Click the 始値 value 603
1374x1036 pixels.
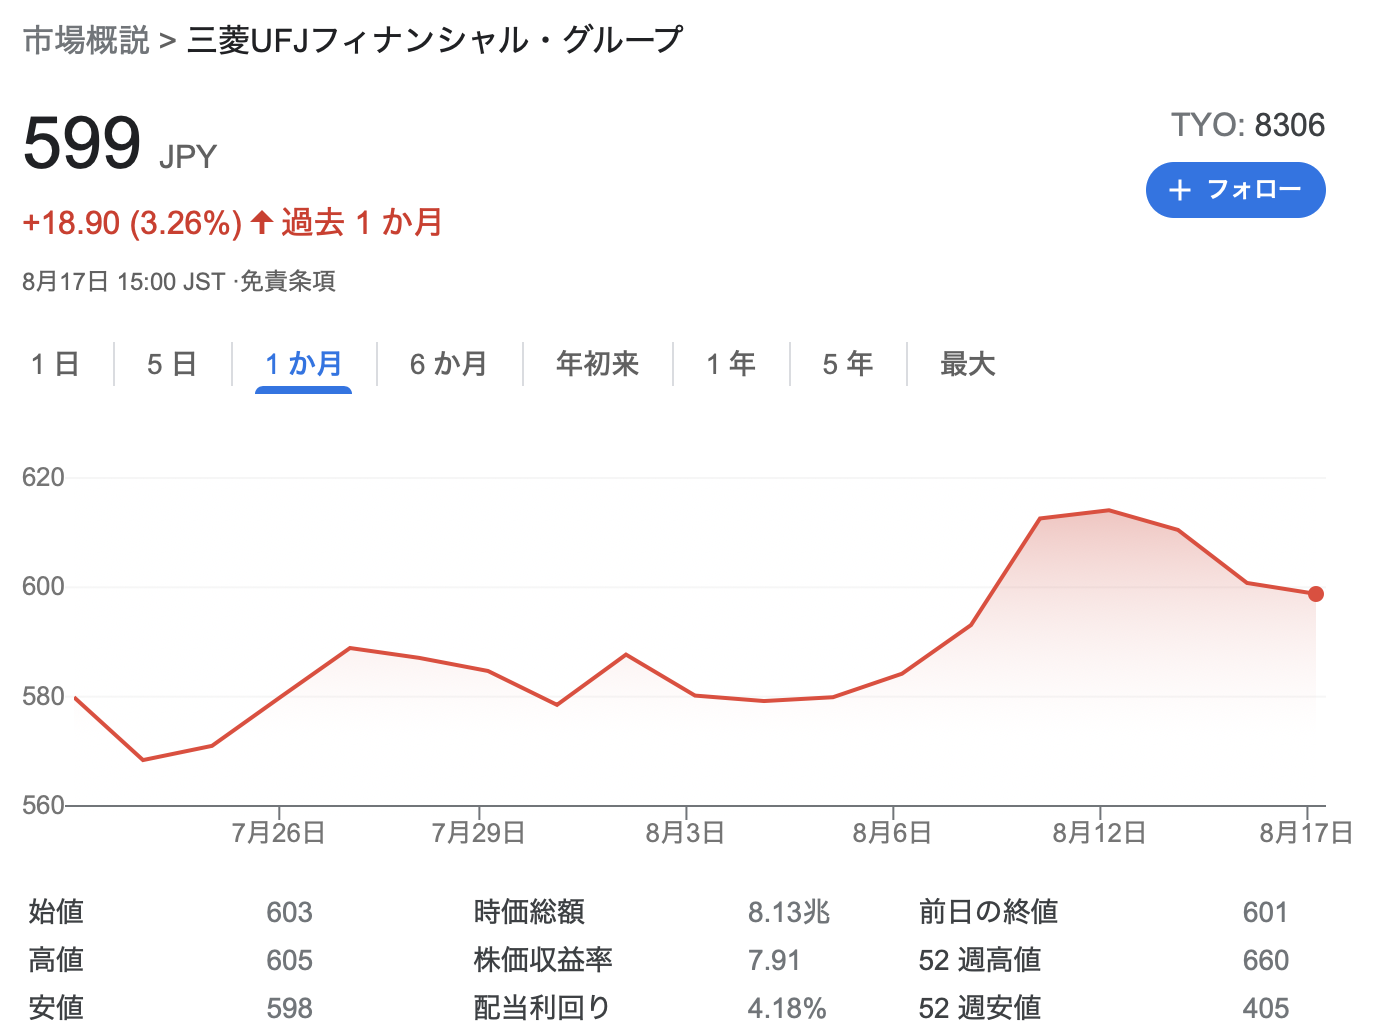(290, 912)
